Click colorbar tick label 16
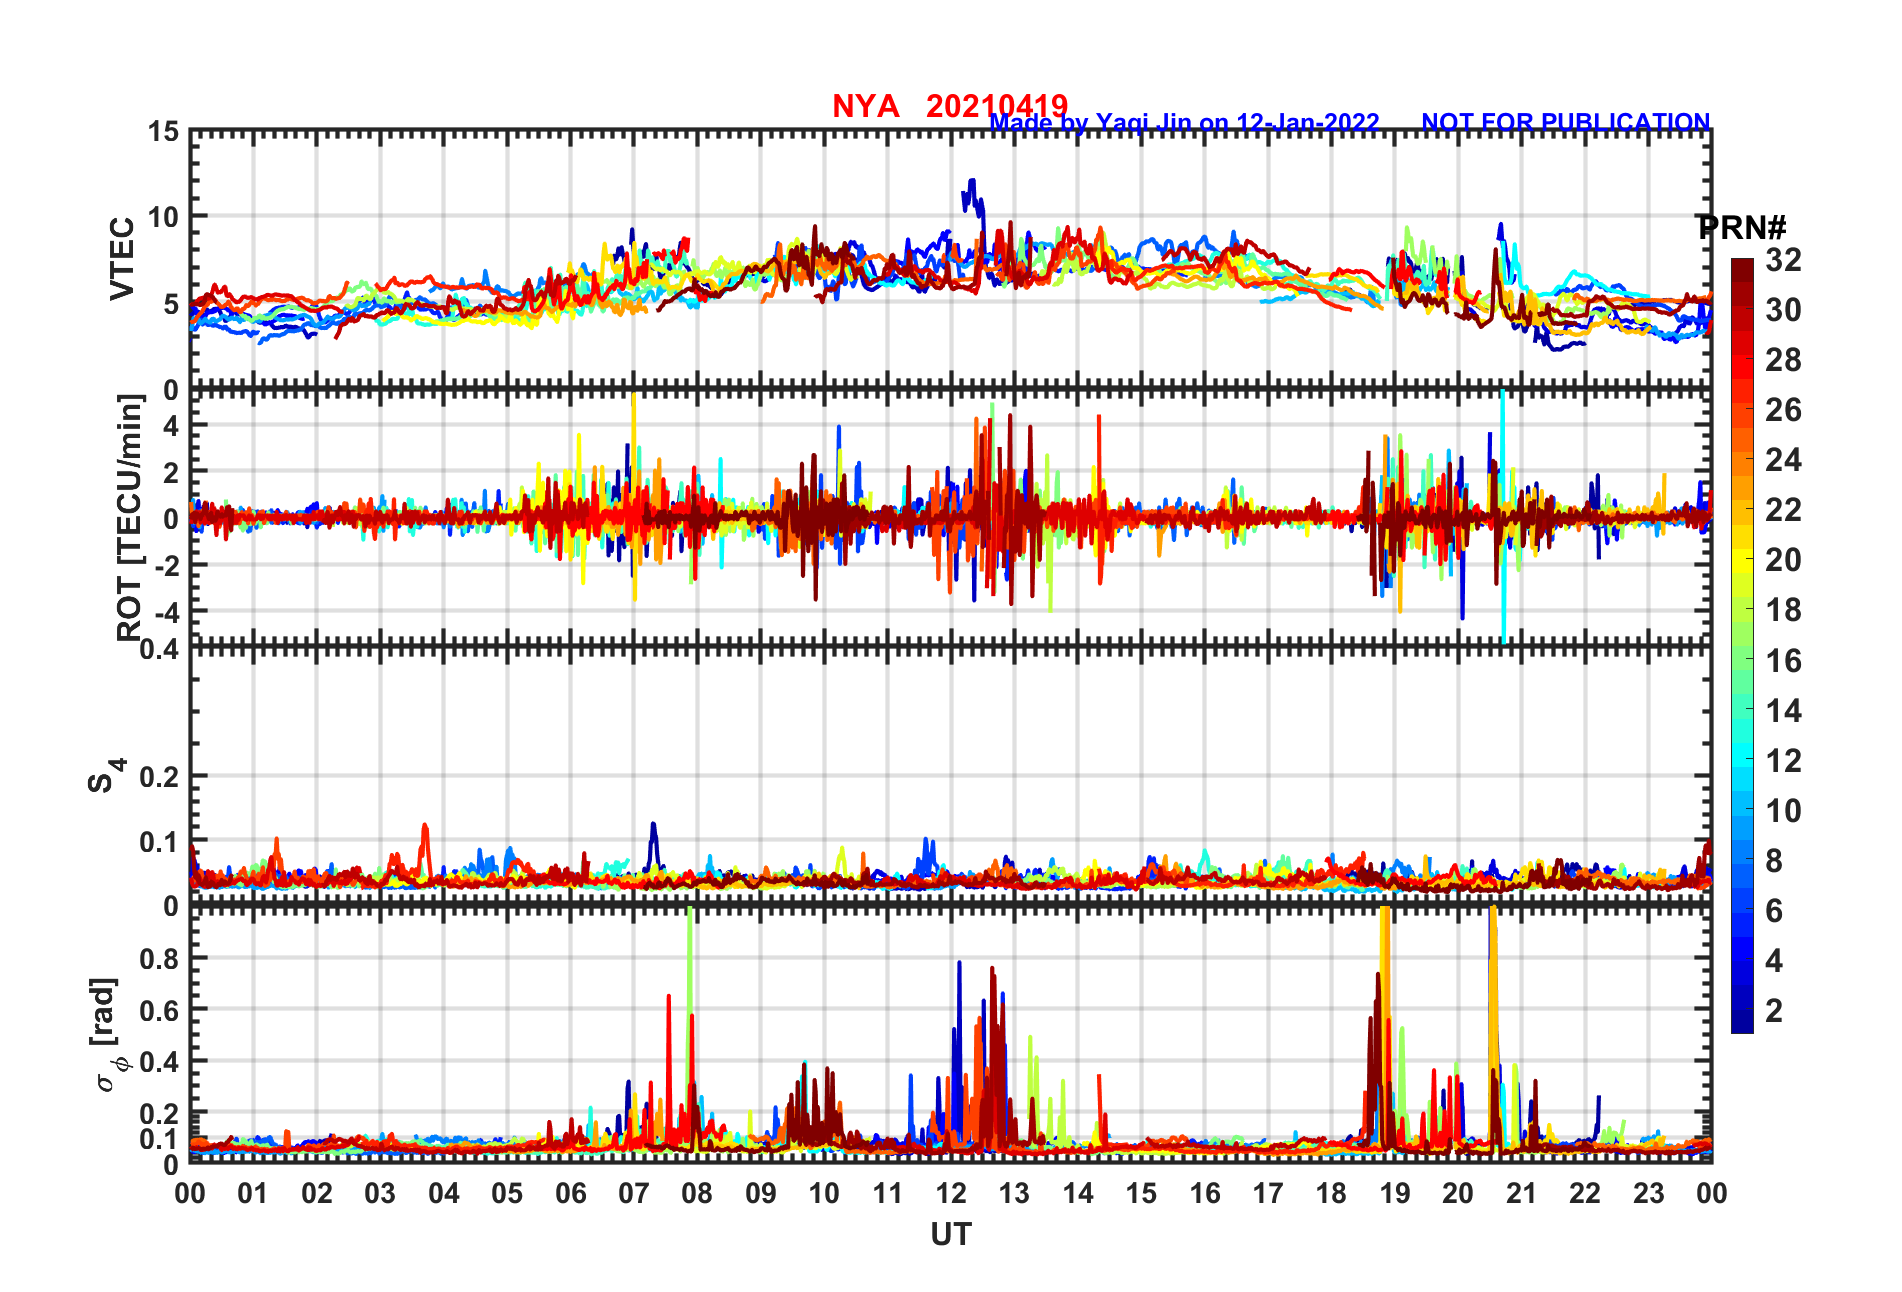Screen dimensions: 1902x1292 tap(1783, 660)
